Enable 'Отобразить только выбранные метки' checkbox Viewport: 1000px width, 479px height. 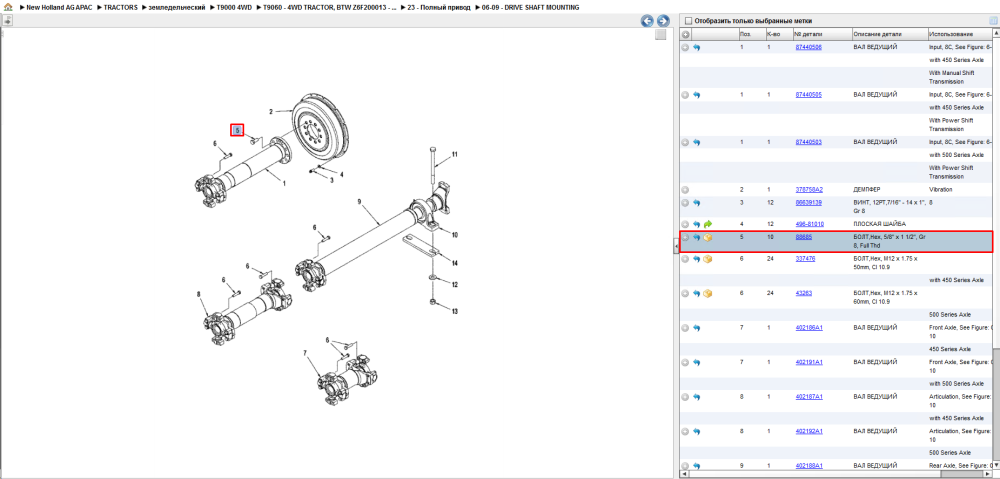point(688,20)
